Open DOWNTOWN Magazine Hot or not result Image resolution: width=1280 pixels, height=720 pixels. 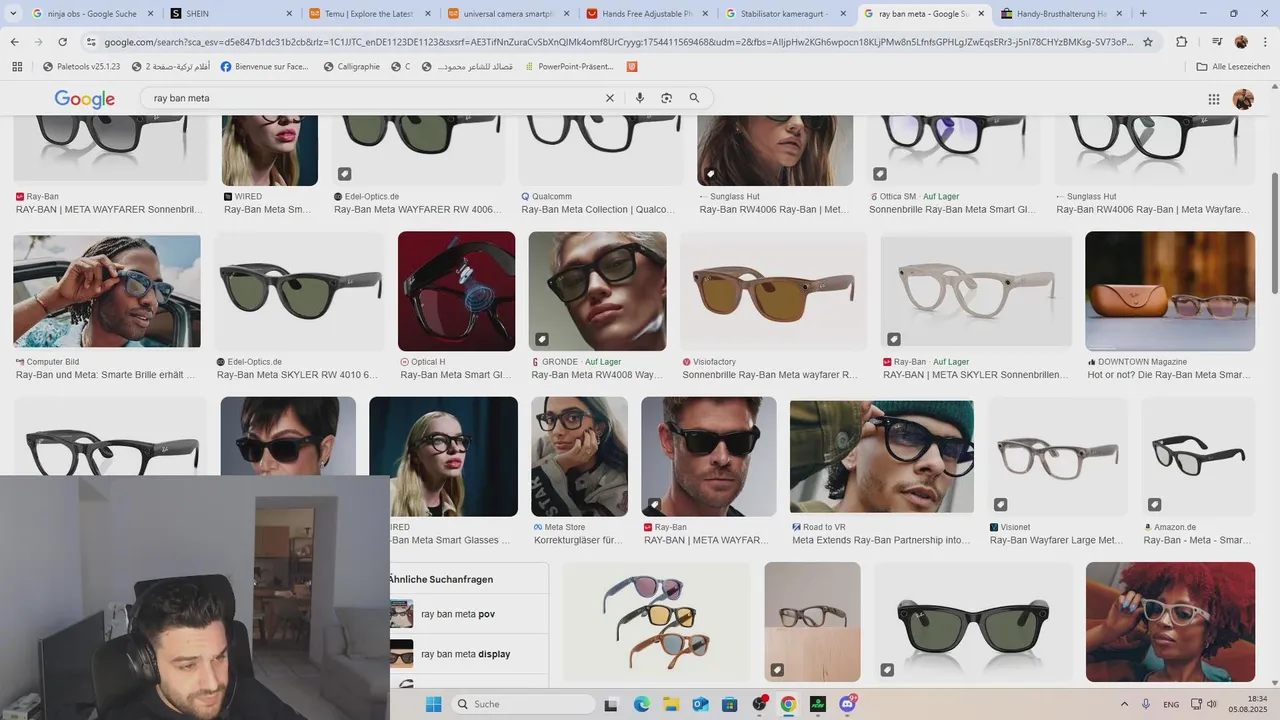pyautogui.click(x=1169, y=375)
